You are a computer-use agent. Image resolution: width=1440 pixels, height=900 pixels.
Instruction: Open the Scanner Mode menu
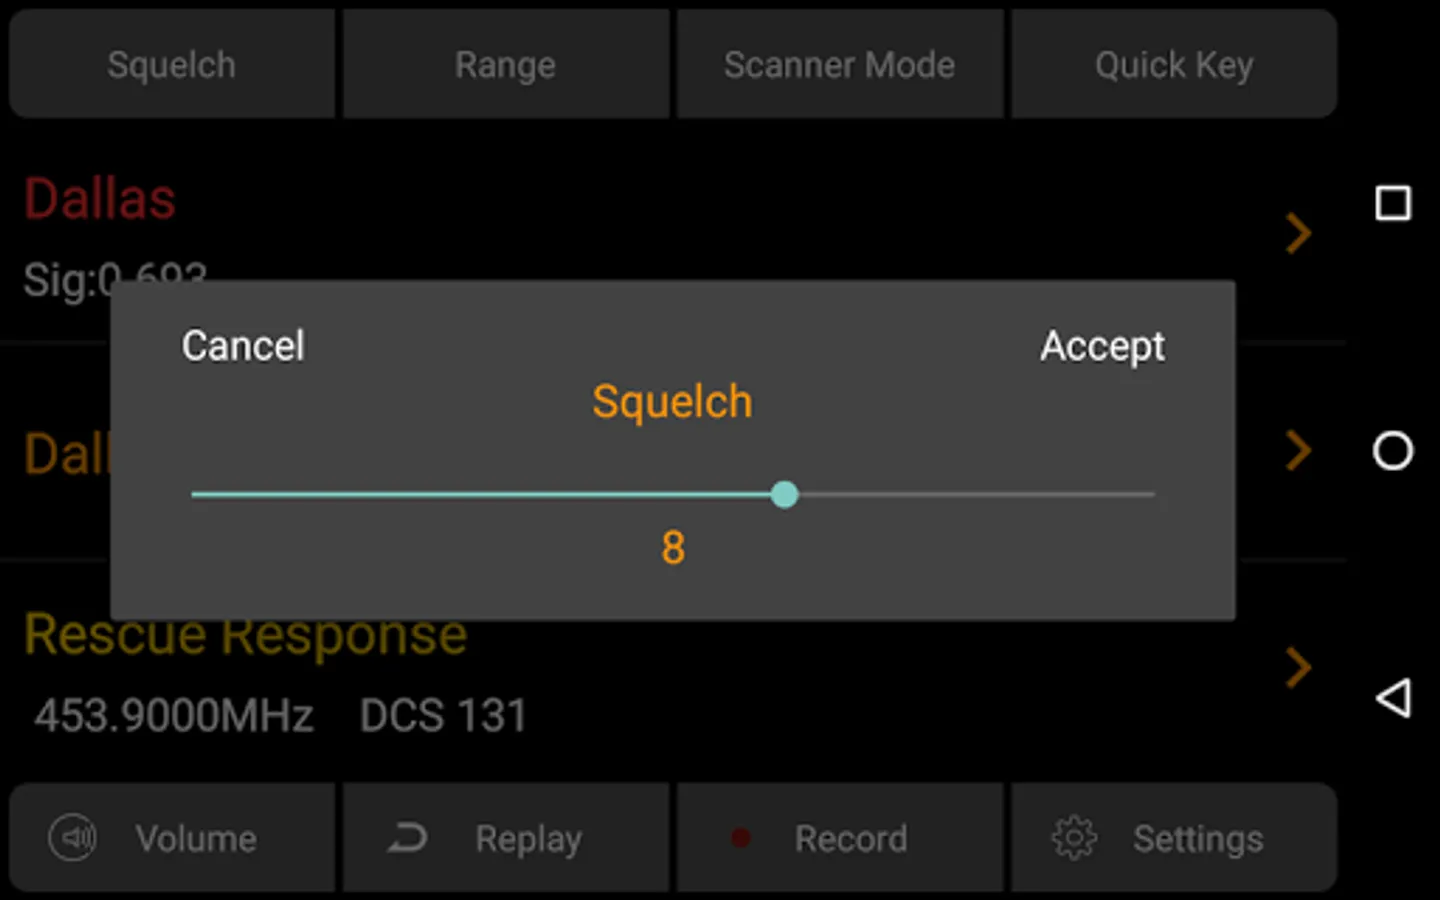(839, 65)
